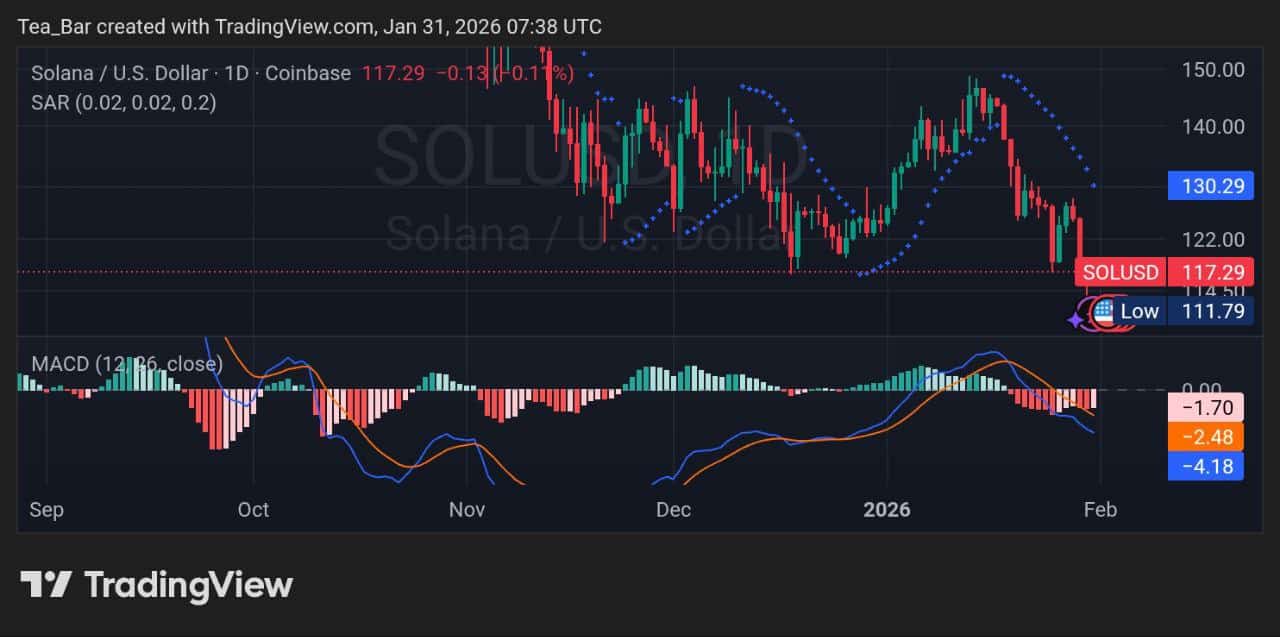Image resolution: width=1280 pixels, height=637 pixels.
Task: Select the Feb label on time axis
Action: click(x=1101, y=510)
